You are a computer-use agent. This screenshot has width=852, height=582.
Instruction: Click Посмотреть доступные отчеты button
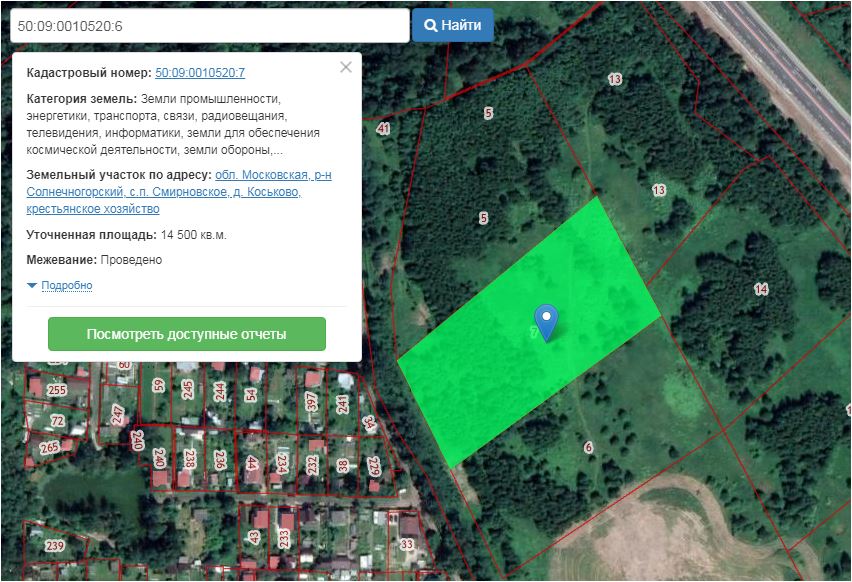pos(187,334)
